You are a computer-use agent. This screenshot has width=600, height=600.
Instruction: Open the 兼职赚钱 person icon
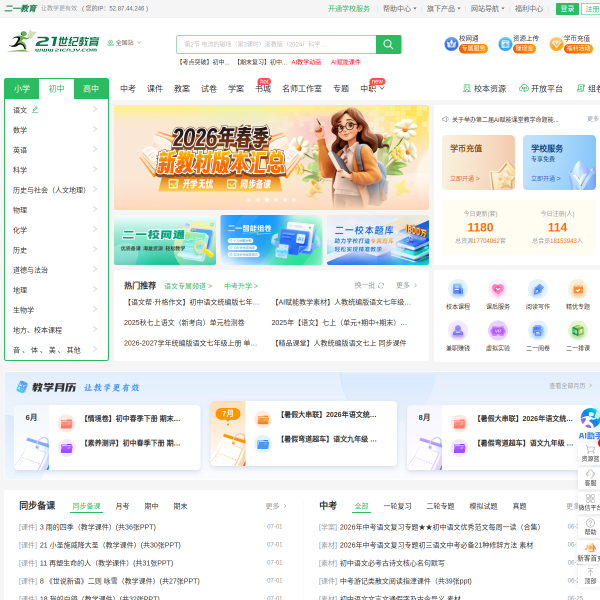tap(458, 331)
